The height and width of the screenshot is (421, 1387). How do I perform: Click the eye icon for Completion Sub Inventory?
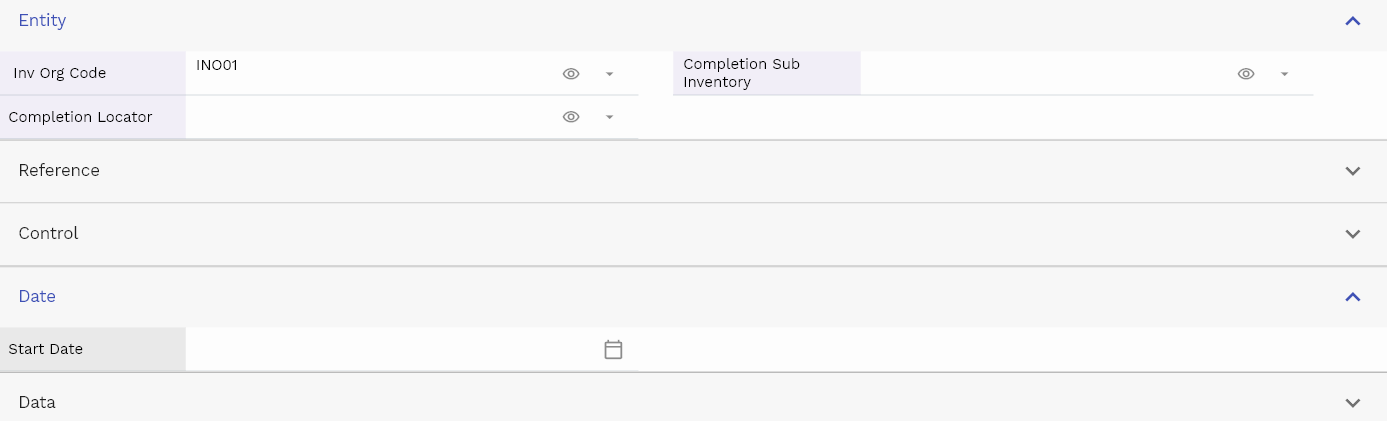coord(1246,74)
